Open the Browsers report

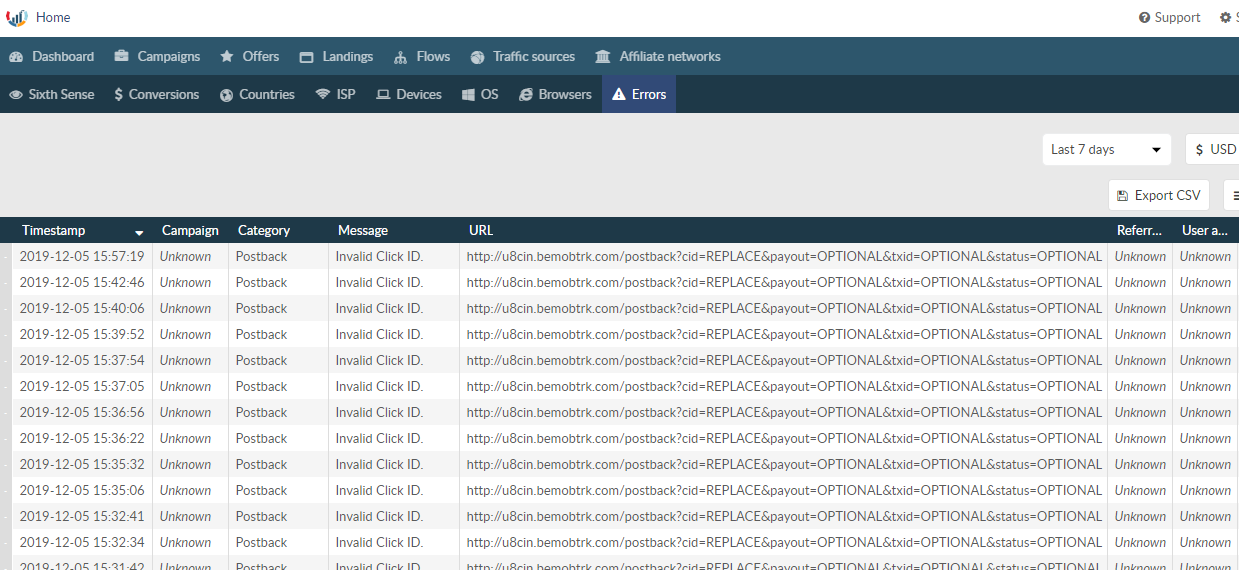556,95
